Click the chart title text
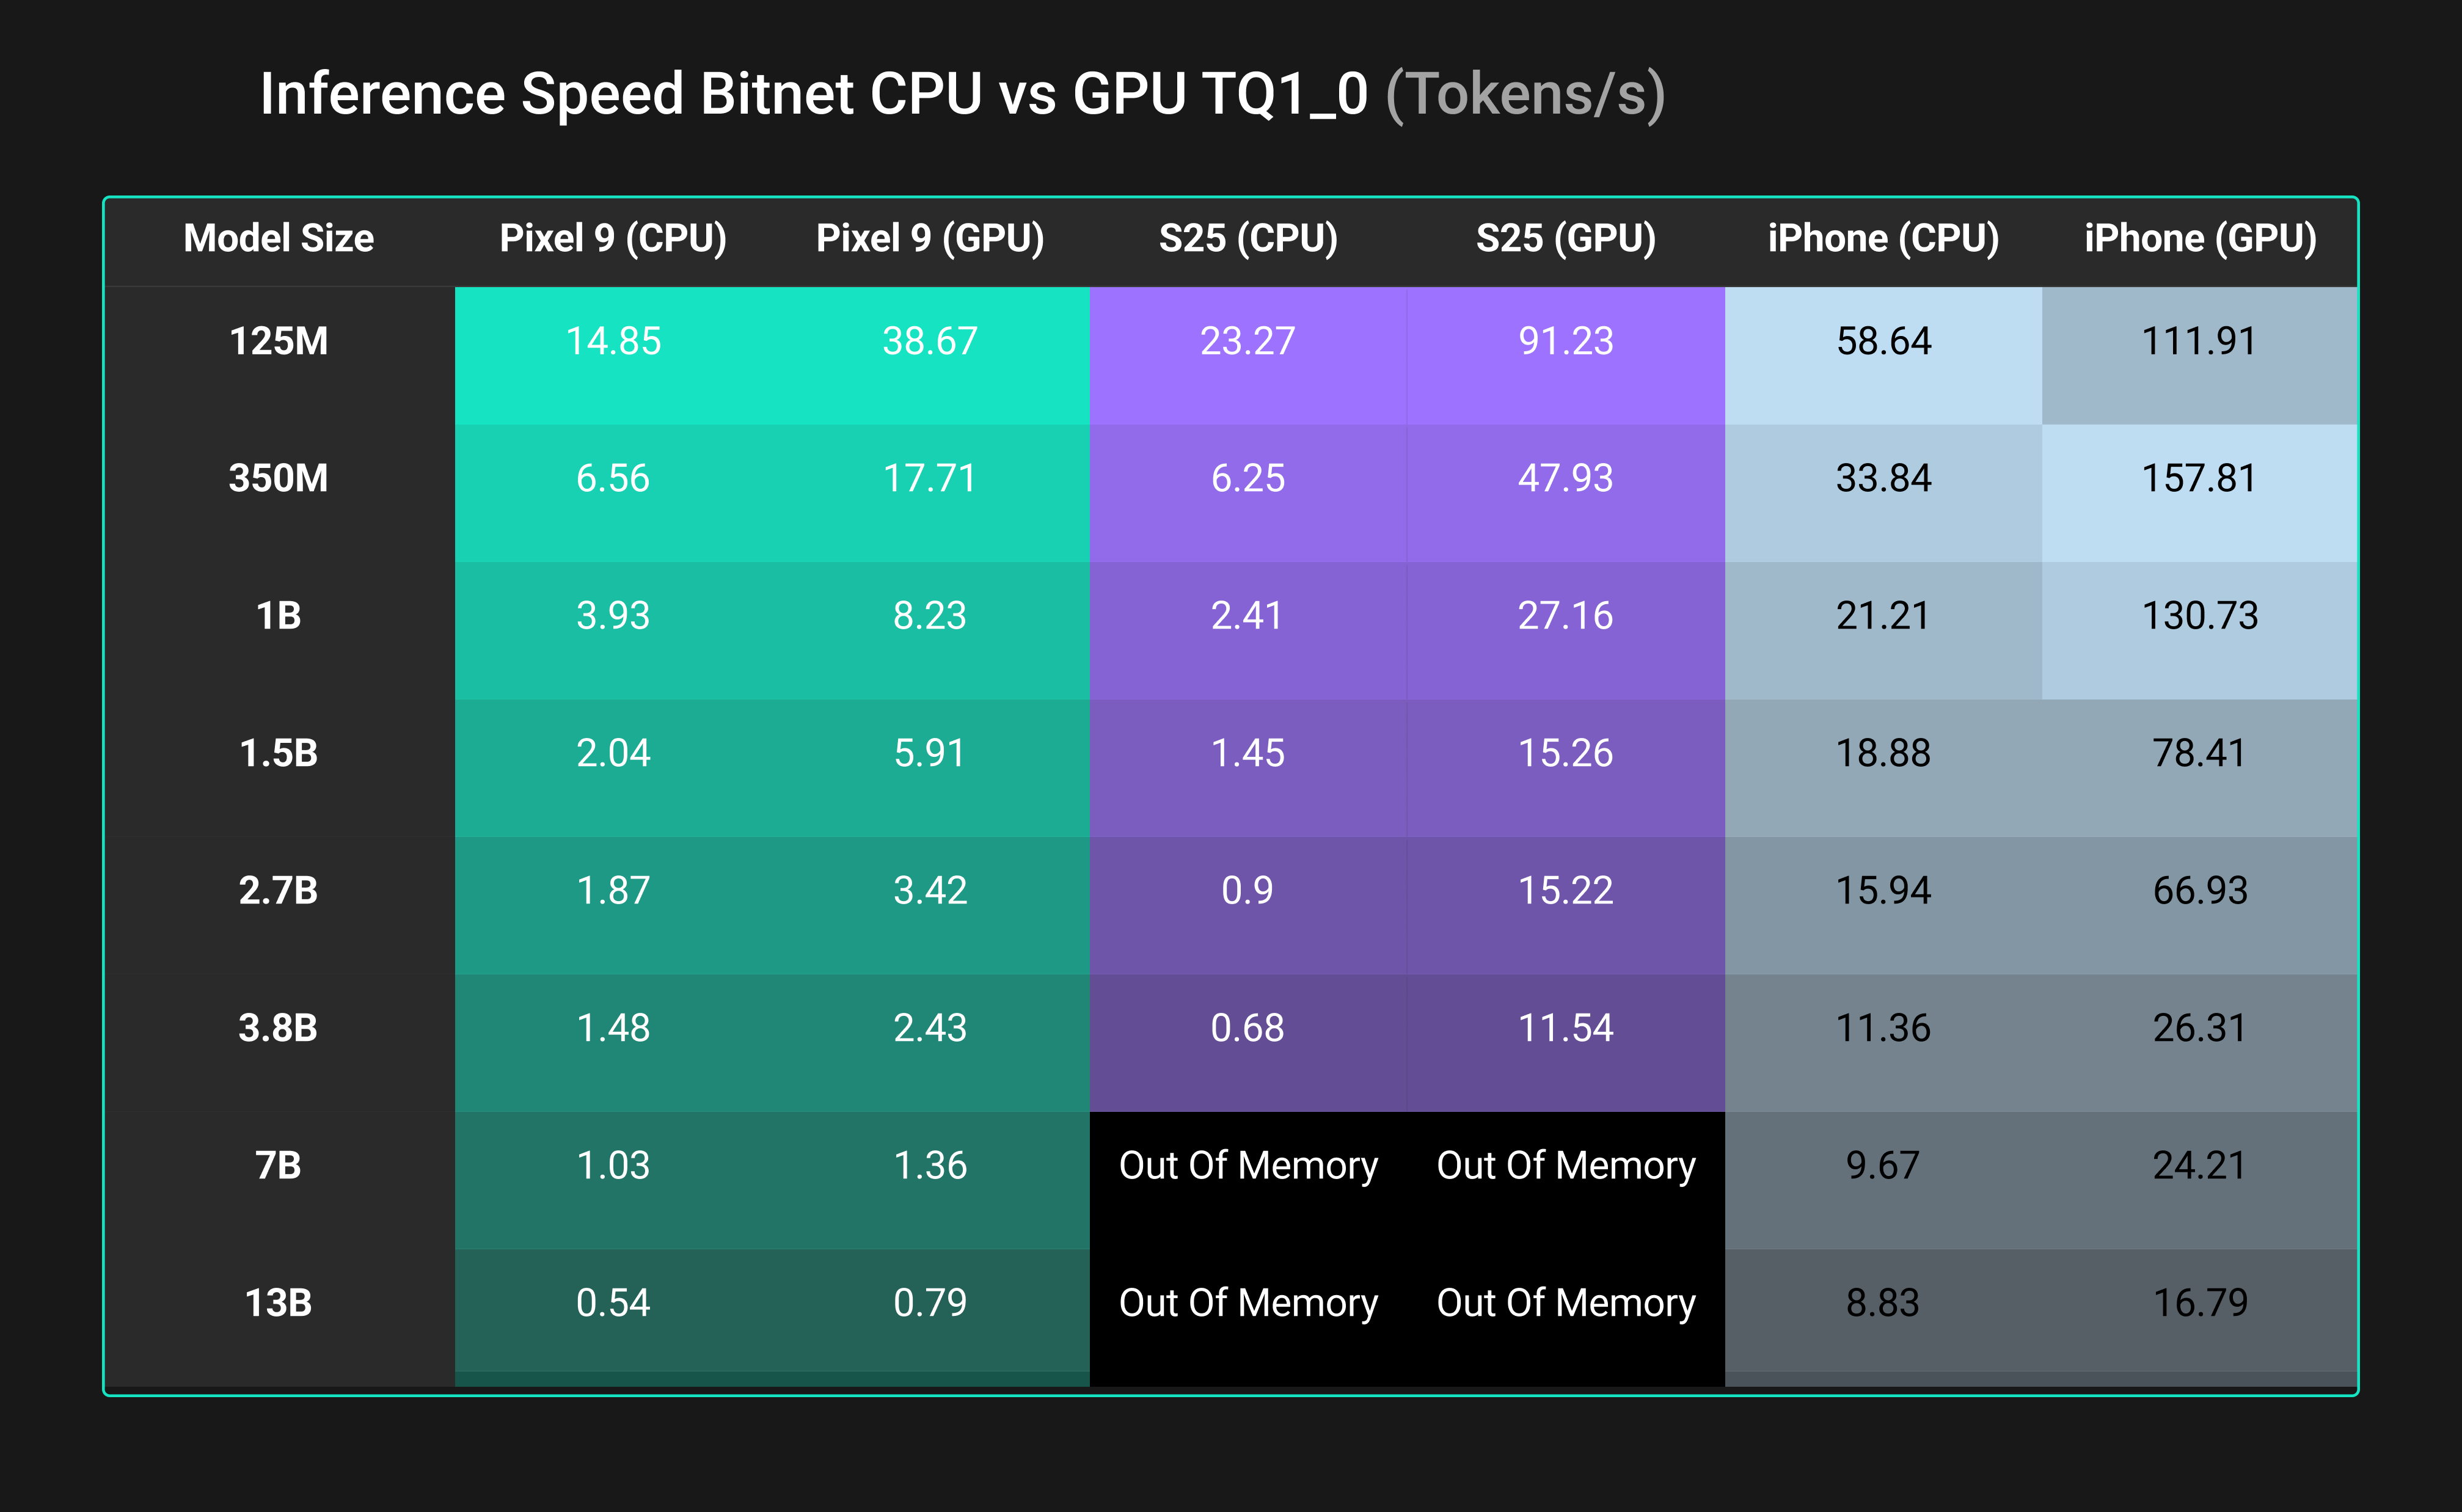 click(x=962, y=95)
